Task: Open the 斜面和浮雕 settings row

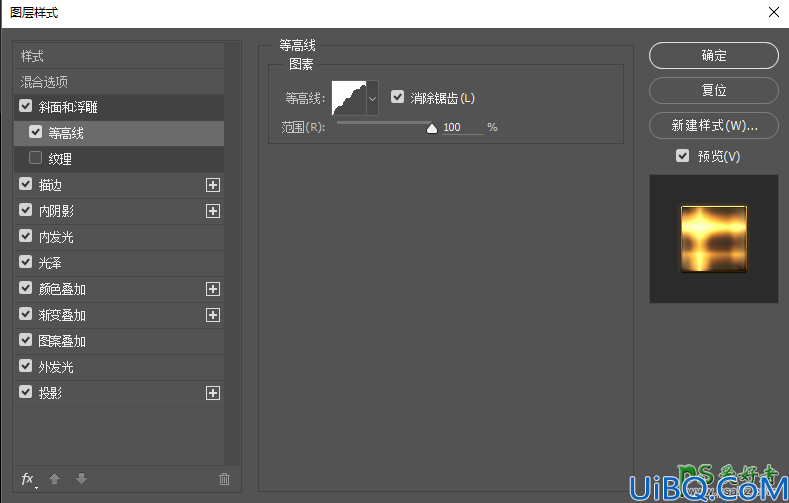Action: [119, 107]
